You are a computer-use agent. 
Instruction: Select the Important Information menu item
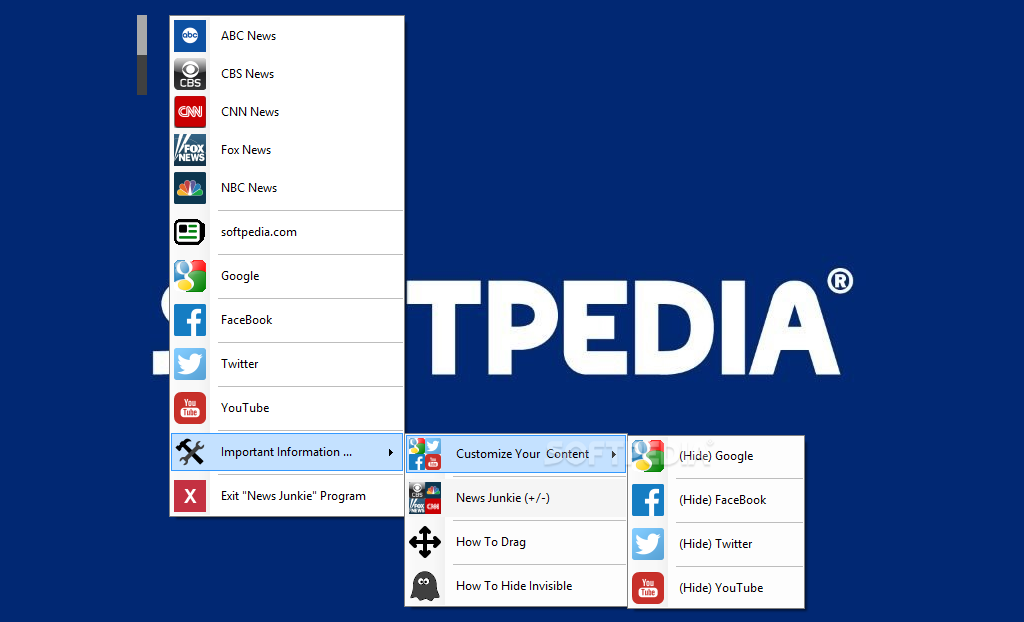pos(287,452)
